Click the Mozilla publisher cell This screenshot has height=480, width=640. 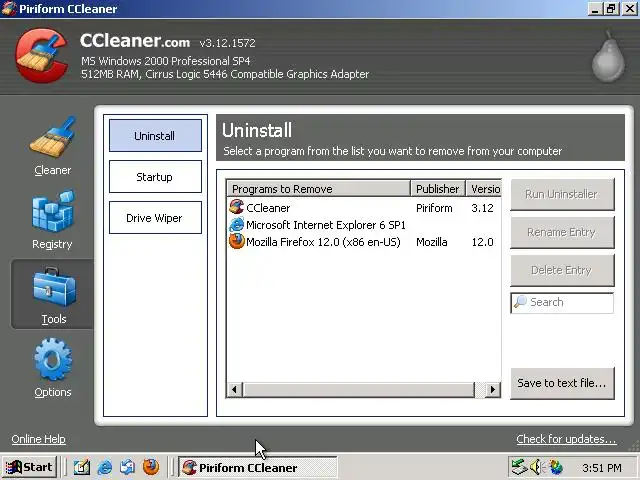[432, 242]
